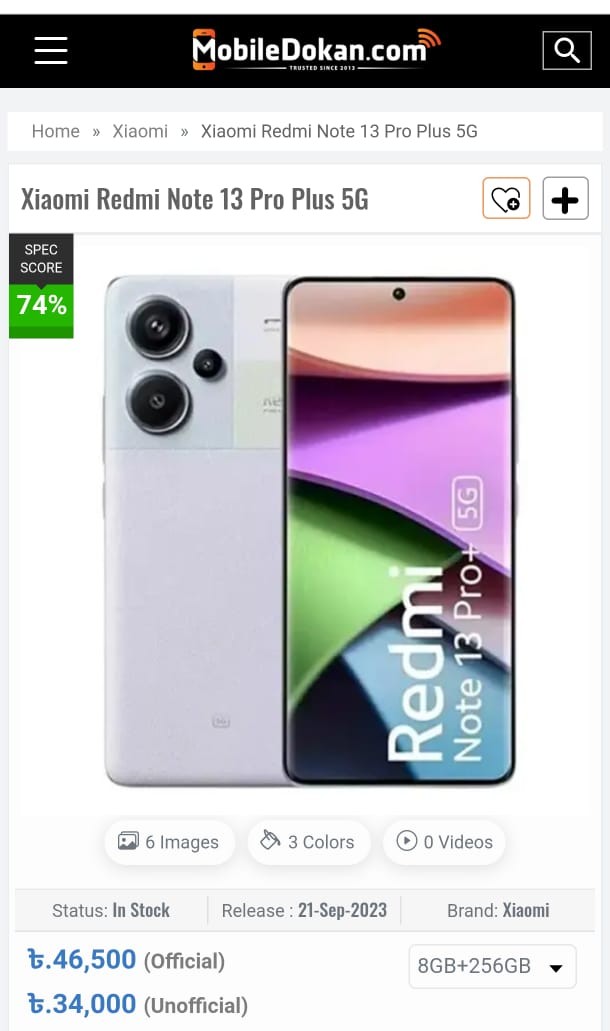Open the 0 Videos section
The width and height of the screenshot is (610, 1031).
(444, 842)
